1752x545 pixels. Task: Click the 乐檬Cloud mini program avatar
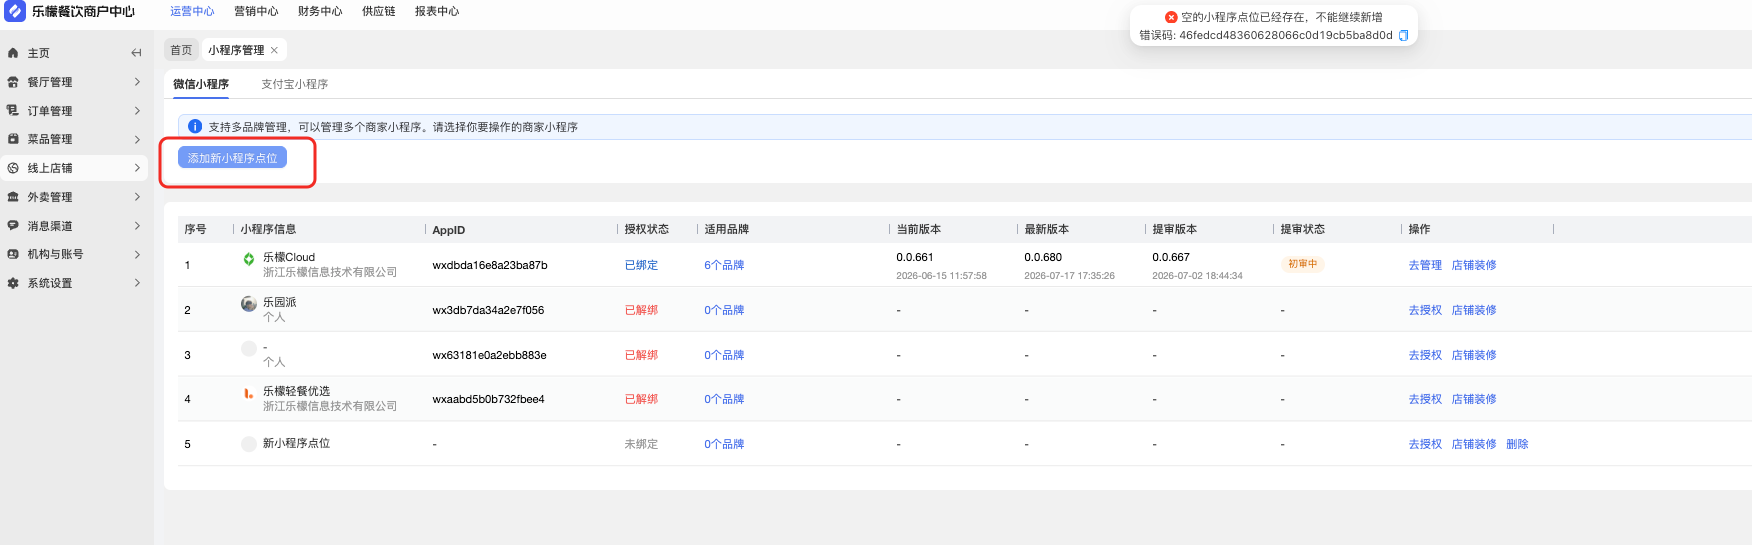pyautogui.click(x=249, y=259)
